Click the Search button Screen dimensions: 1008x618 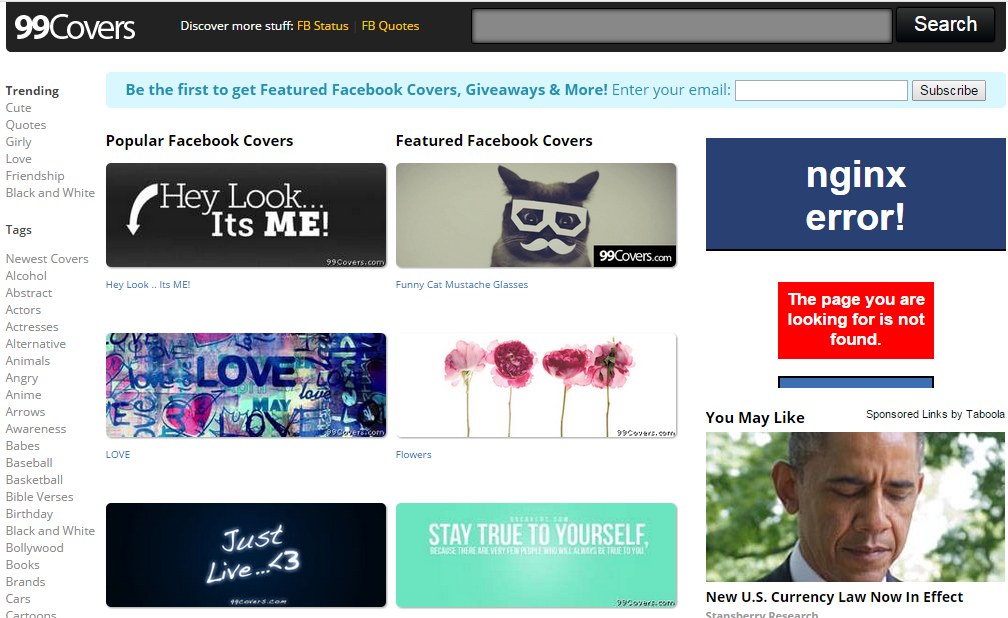pyautogui.click(x=945, y=24)
